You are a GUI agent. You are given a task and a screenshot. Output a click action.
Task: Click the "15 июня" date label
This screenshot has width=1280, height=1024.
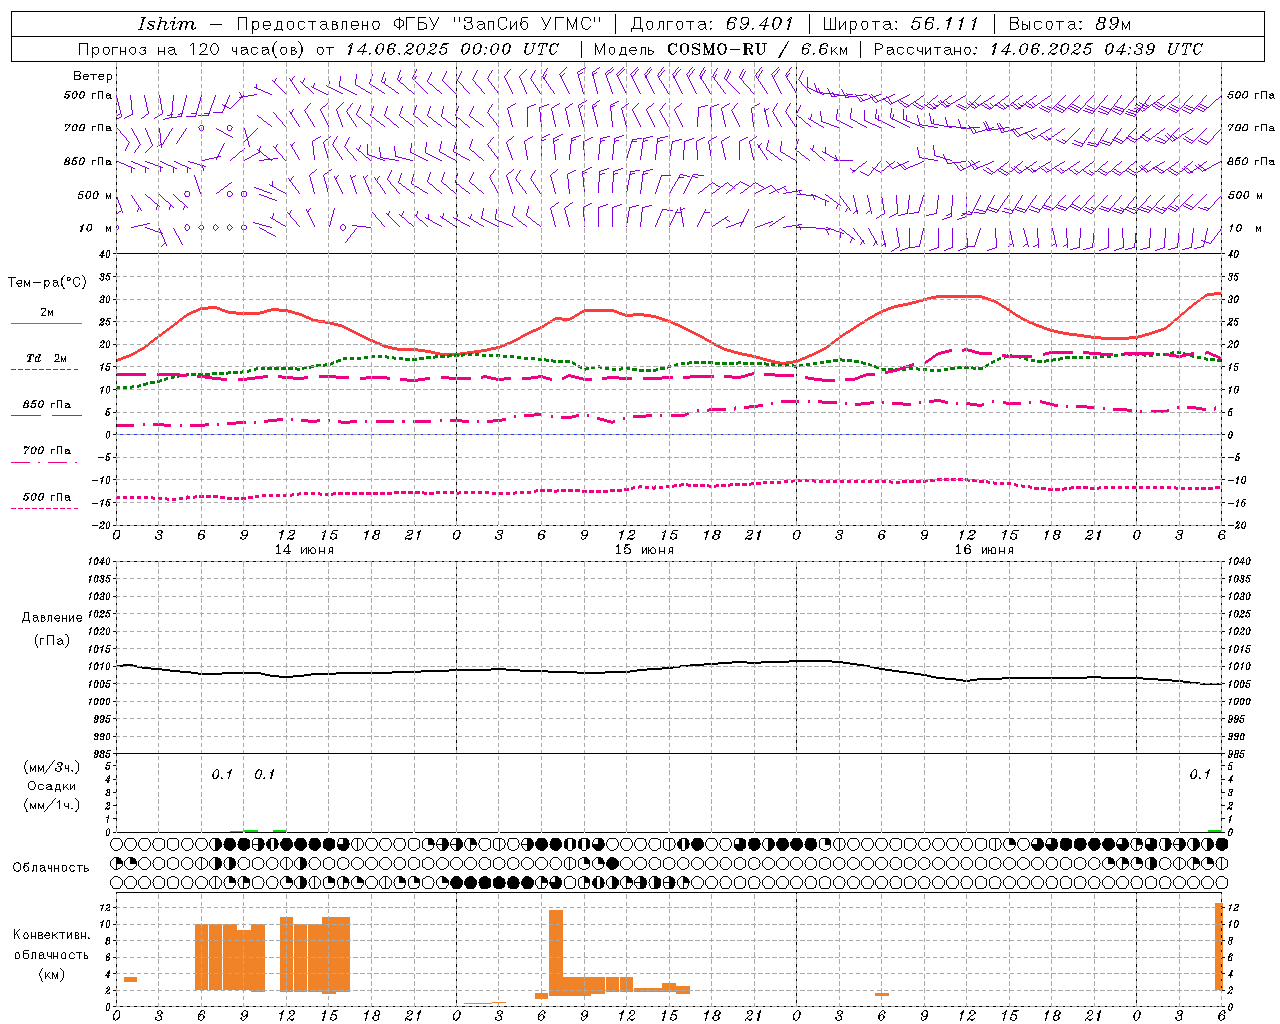point(644,550)
